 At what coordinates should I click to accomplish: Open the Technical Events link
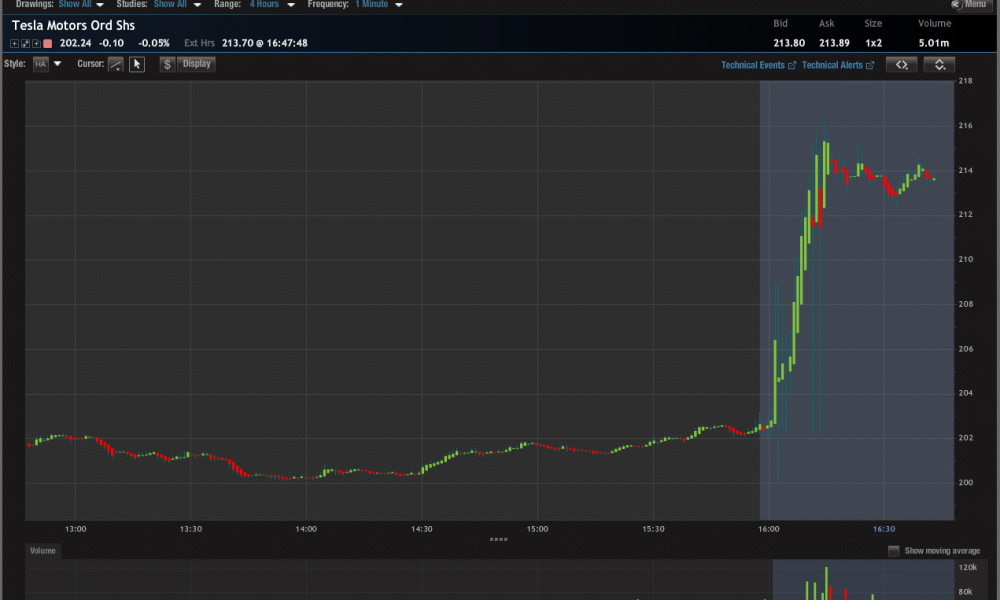758,65
